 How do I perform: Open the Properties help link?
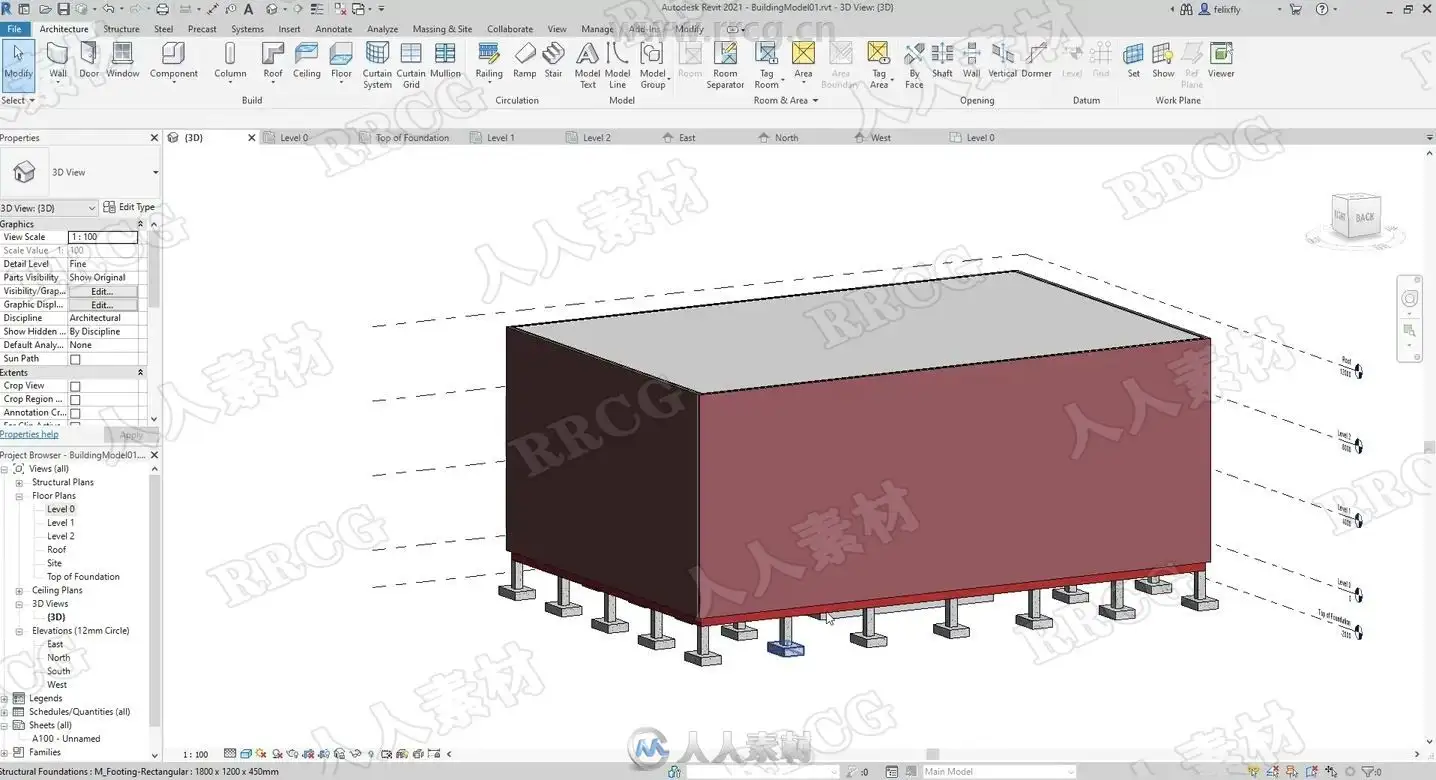(29, 434)
